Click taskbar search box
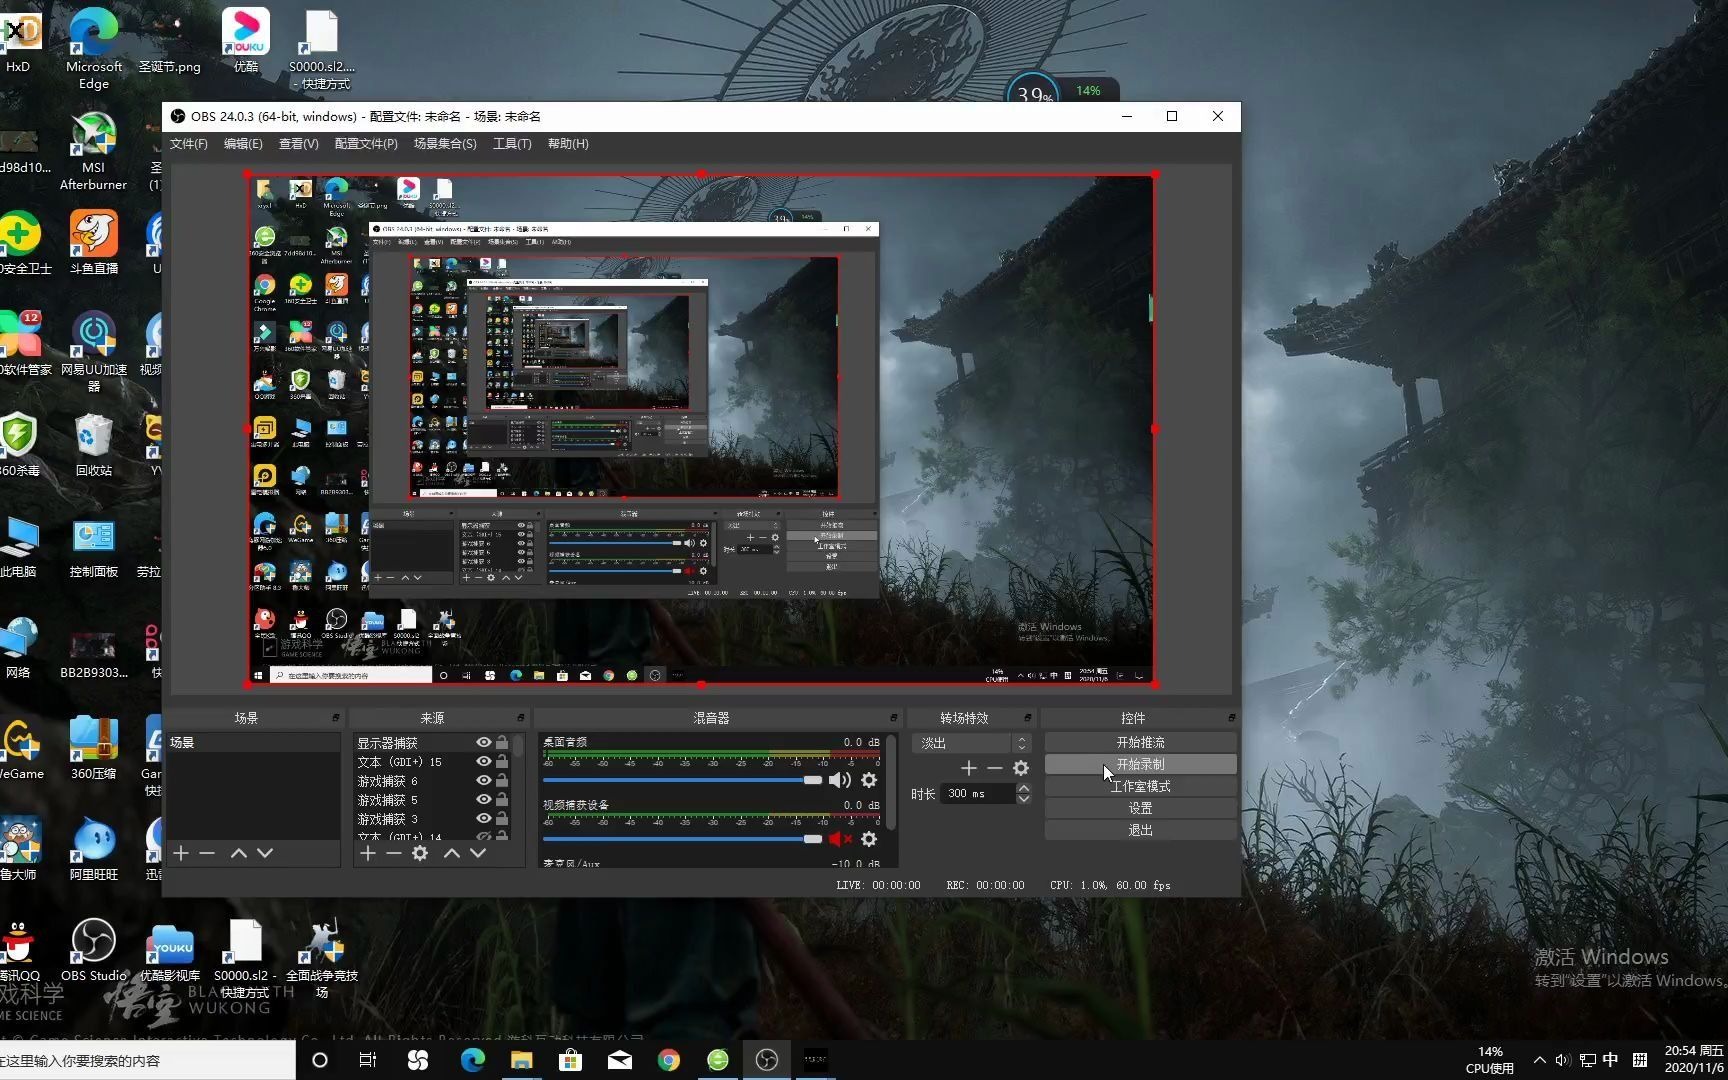 click(x=147, y=1061)
